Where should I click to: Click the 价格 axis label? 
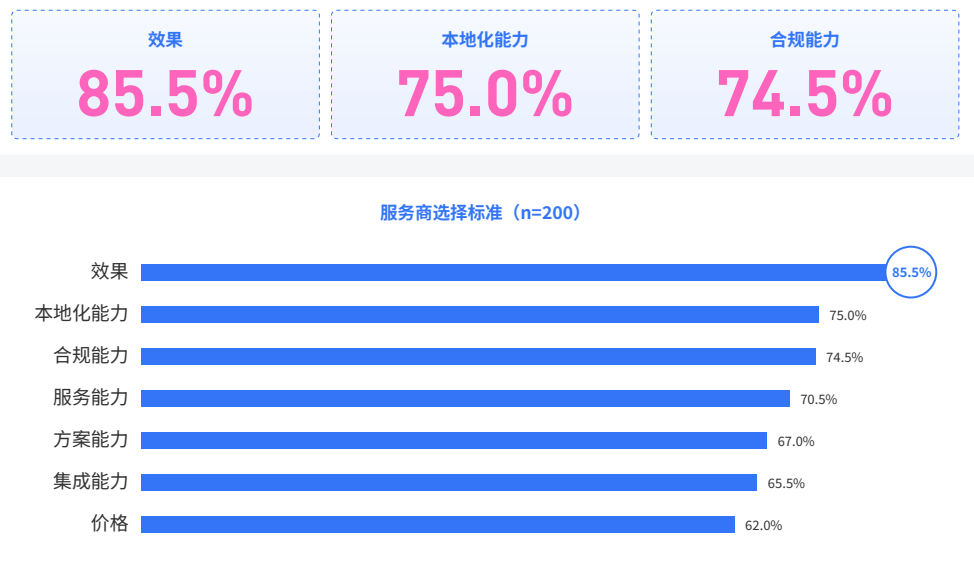pos(109,524)
